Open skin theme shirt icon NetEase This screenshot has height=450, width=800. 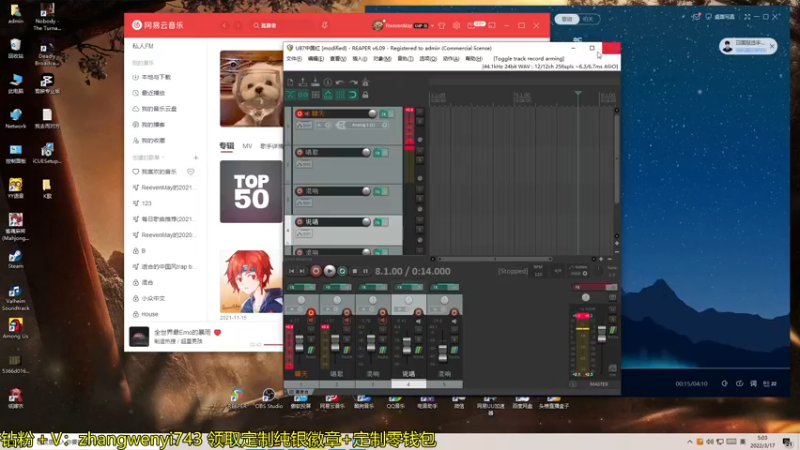(x=442, y=26)
